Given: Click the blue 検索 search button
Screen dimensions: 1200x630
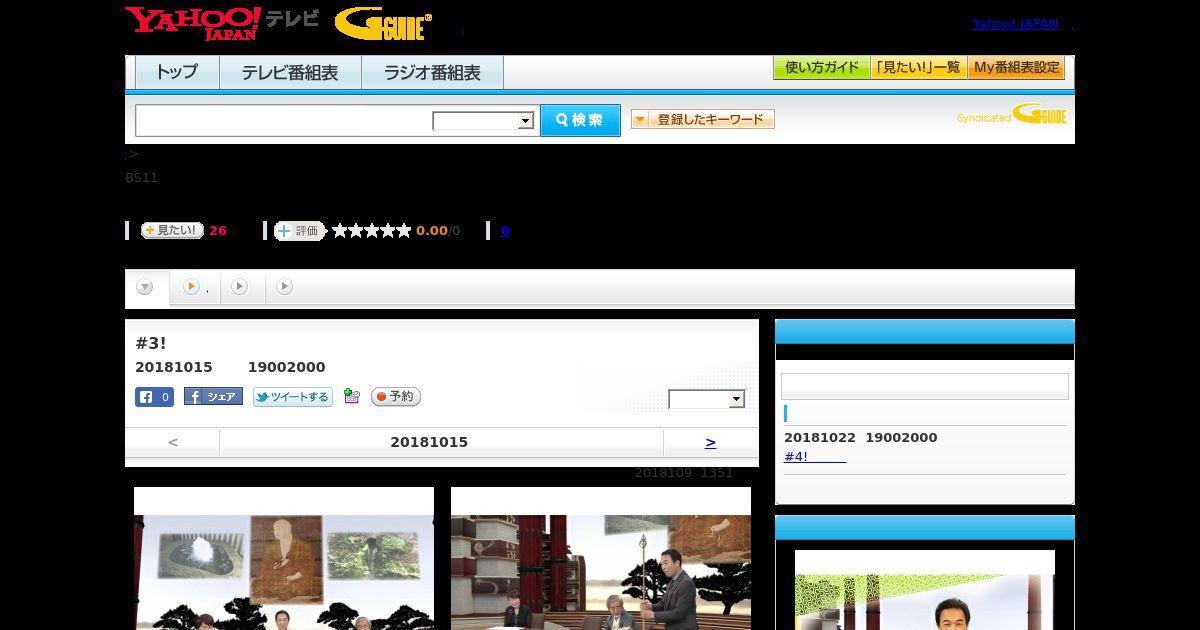Looking at the screenshot, I should point(580,120).
